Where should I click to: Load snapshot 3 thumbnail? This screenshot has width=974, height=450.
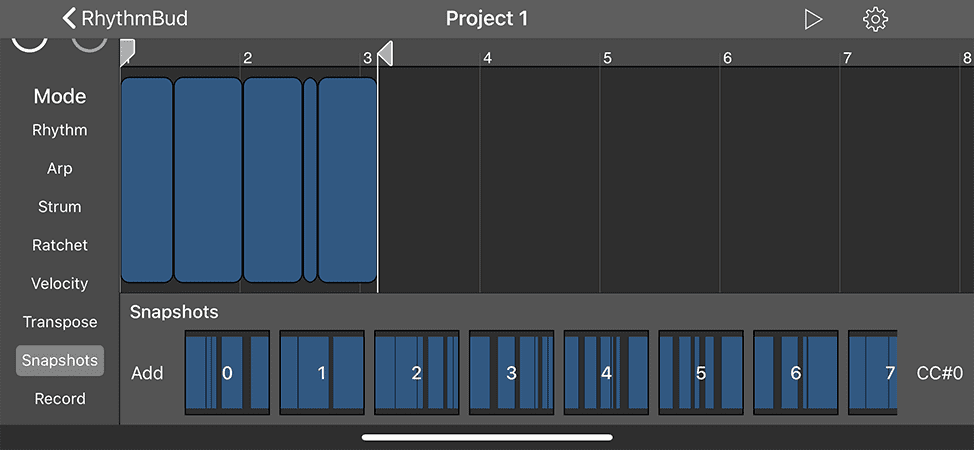click(511, 373)
